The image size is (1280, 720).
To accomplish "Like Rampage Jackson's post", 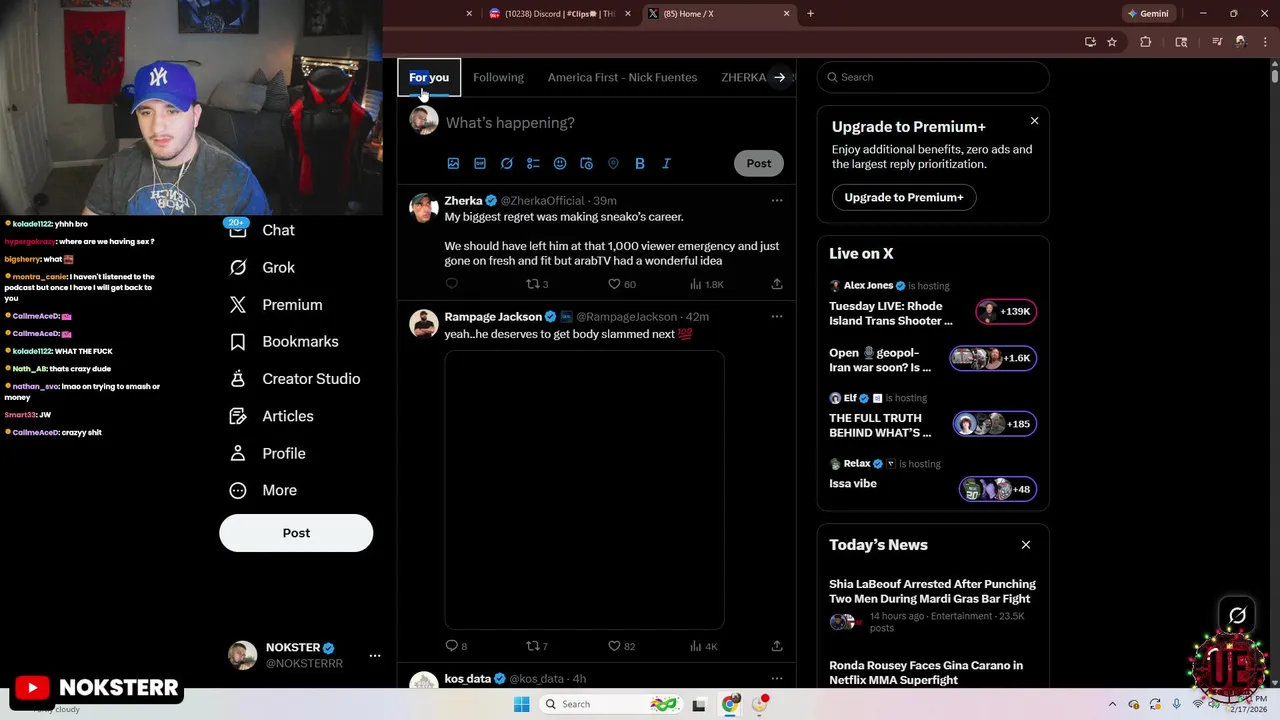I will (x=621, y=646).
